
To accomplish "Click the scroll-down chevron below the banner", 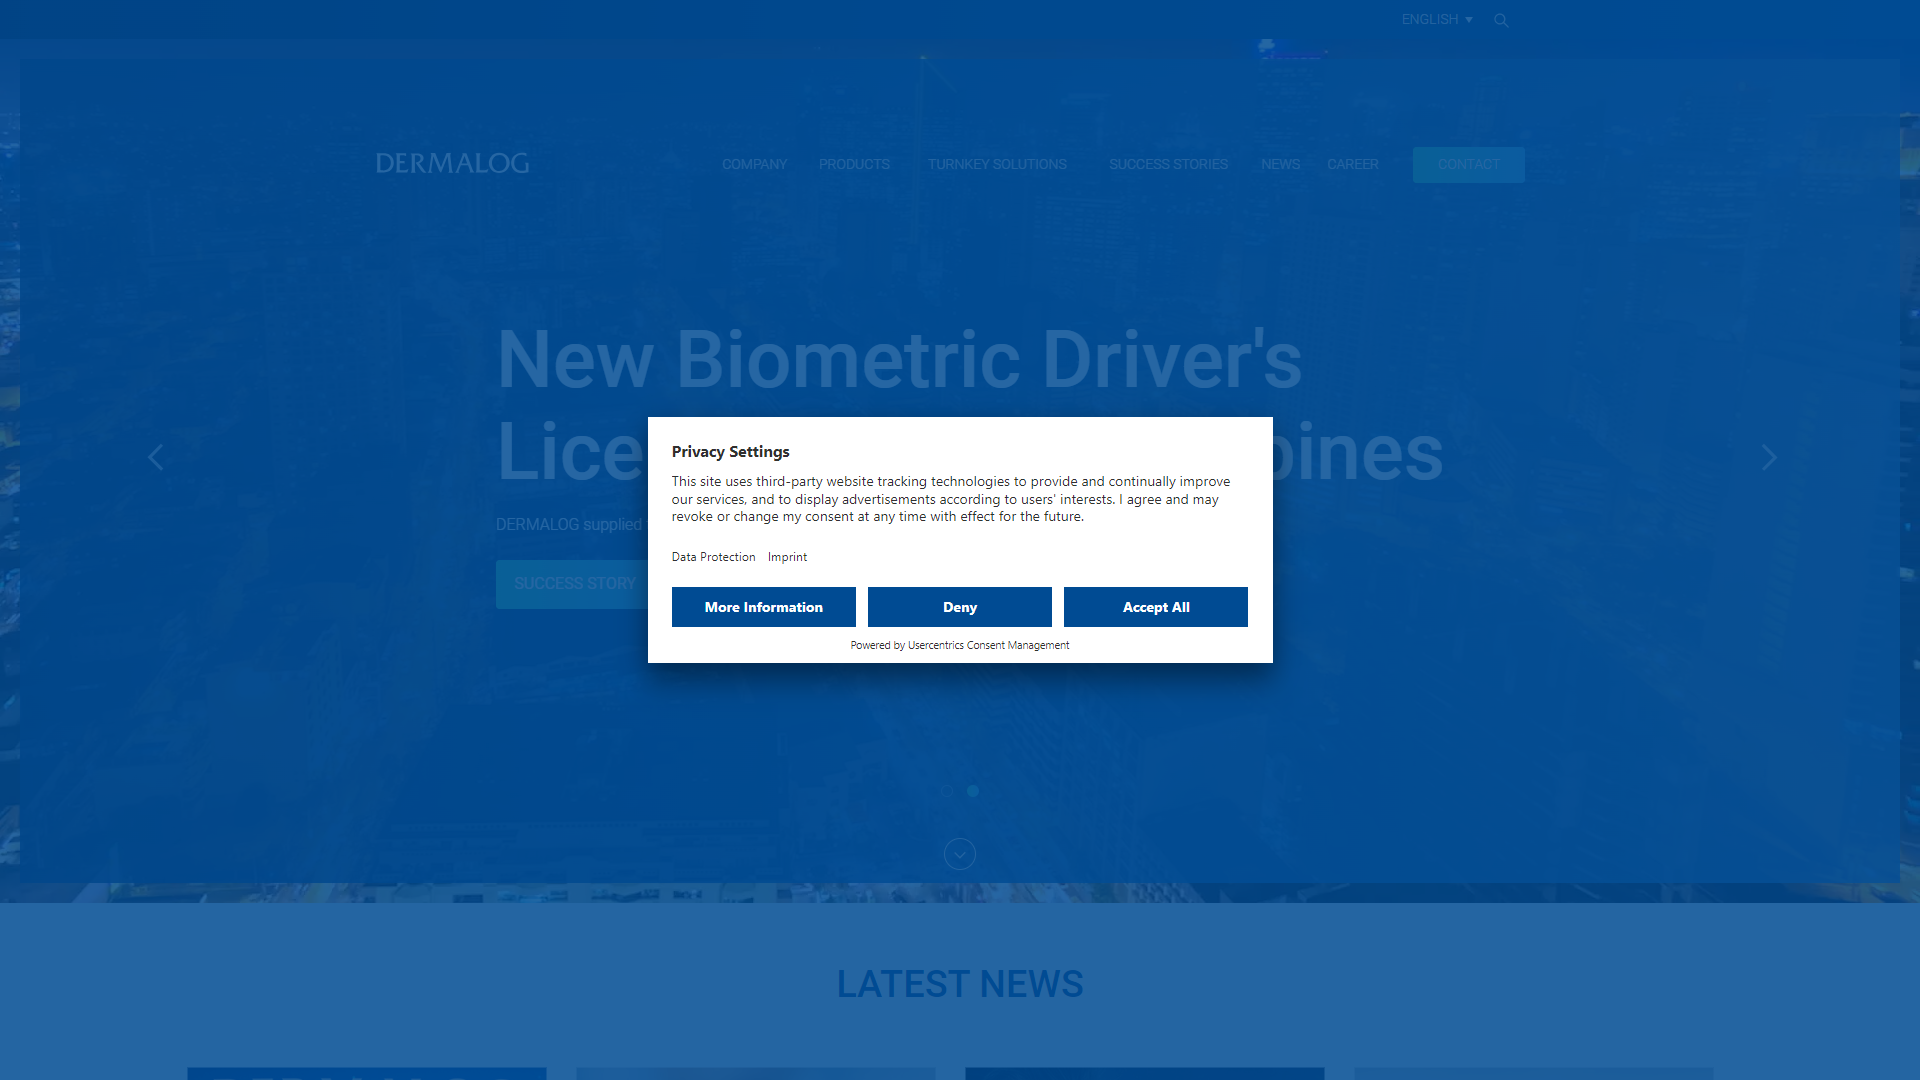I will [959, 853].
